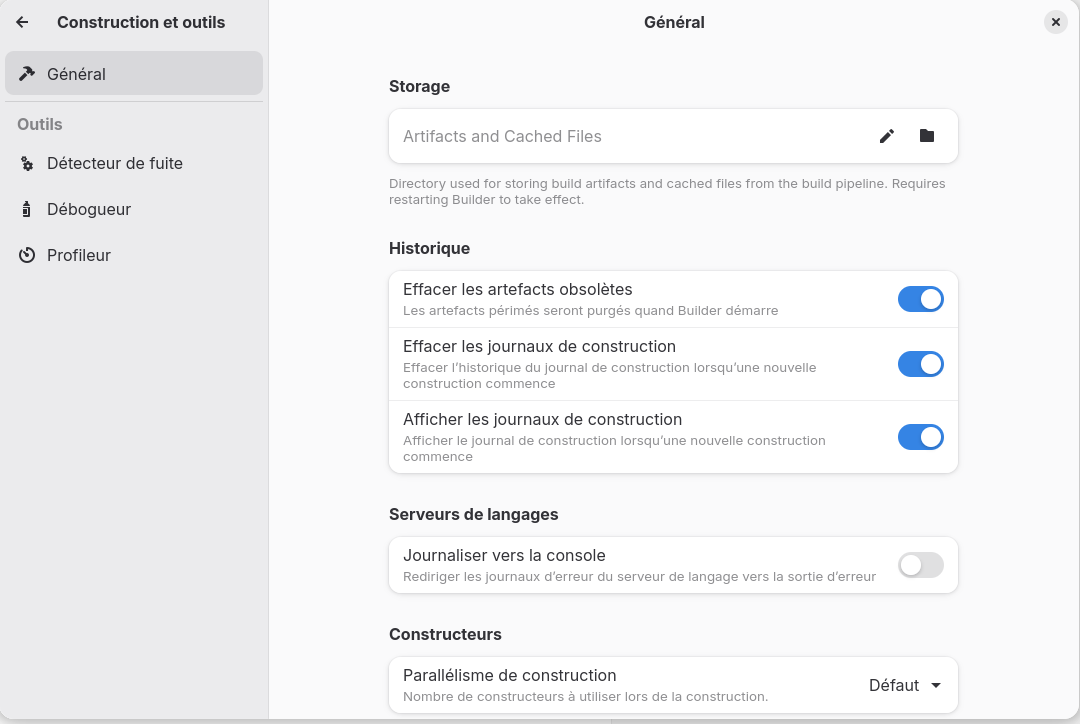Click the Parallélisme de construction row label
Viewport: 1080px width, 724px height.
(x=510, y=675)
